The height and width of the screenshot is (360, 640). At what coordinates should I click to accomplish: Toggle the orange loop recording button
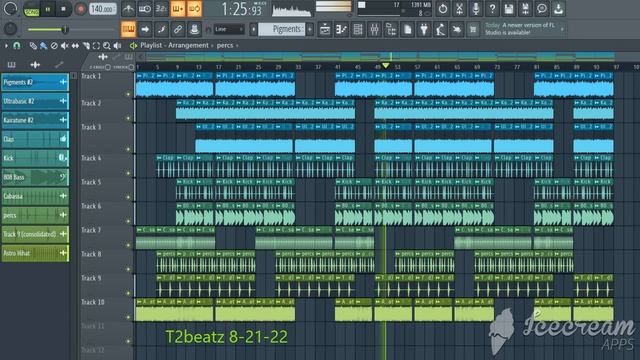click(x=194, y=9)
